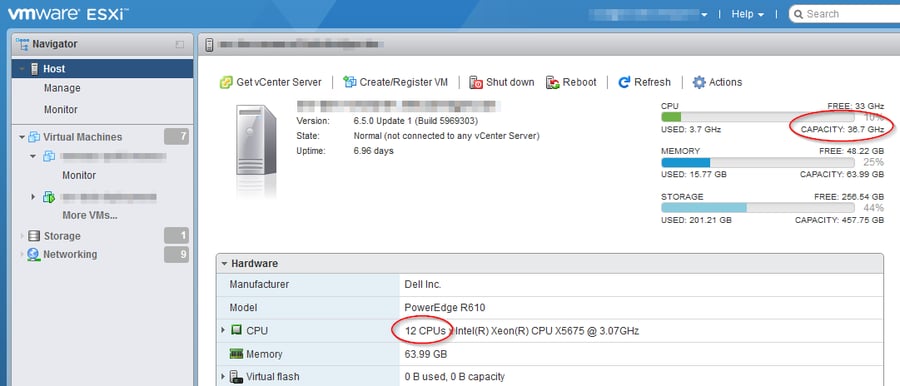
Task: Click the Virtual flash icon
Action: click(235, 377)
